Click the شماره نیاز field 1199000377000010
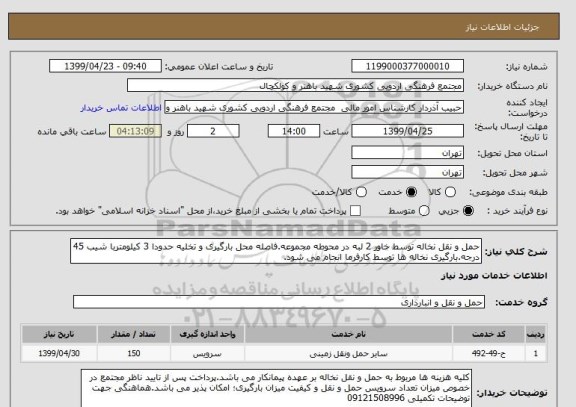576x407 pixels. click(x=407, y=66)
